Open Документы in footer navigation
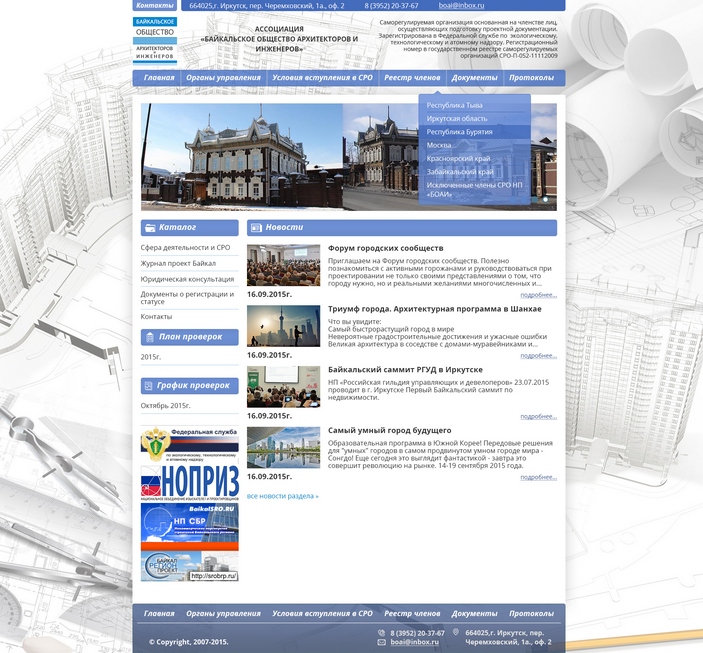This screenshot has width=703, height=653. tap(474, 614)
